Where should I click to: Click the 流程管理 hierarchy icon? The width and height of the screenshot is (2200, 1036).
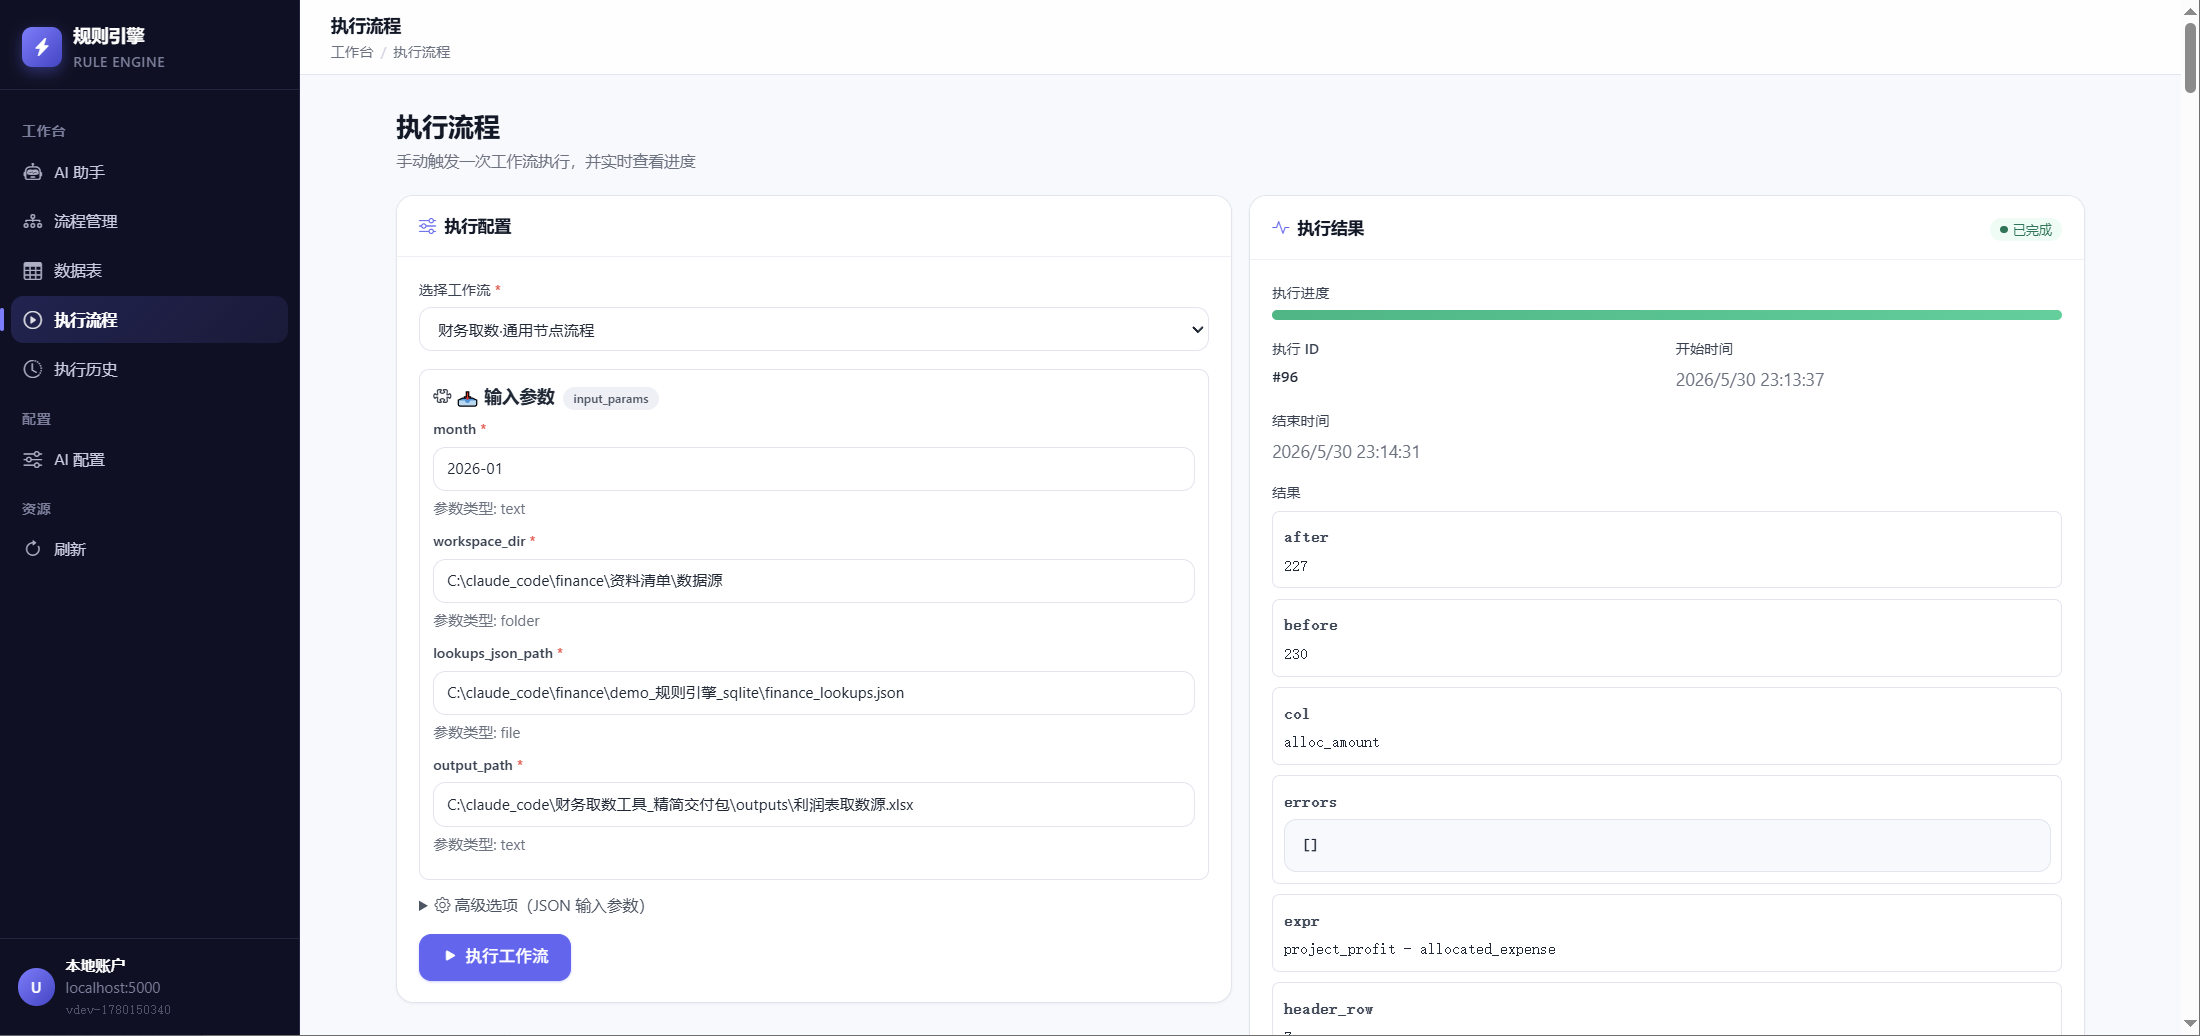(33, 221)
